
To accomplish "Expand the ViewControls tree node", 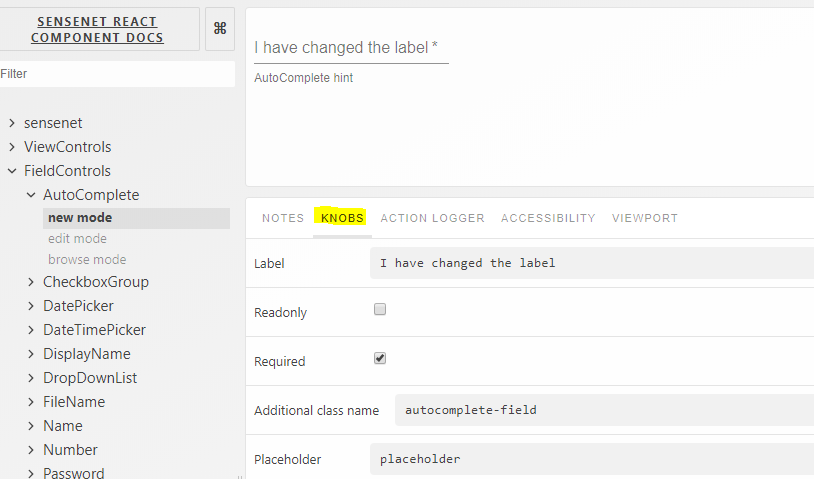I will pos(12,147).
